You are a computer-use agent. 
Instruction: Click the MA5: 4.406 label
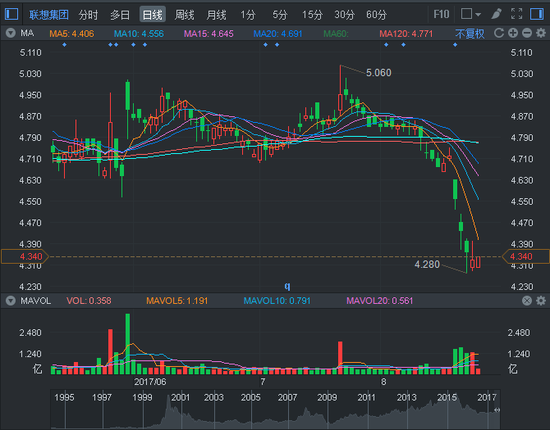72,34
